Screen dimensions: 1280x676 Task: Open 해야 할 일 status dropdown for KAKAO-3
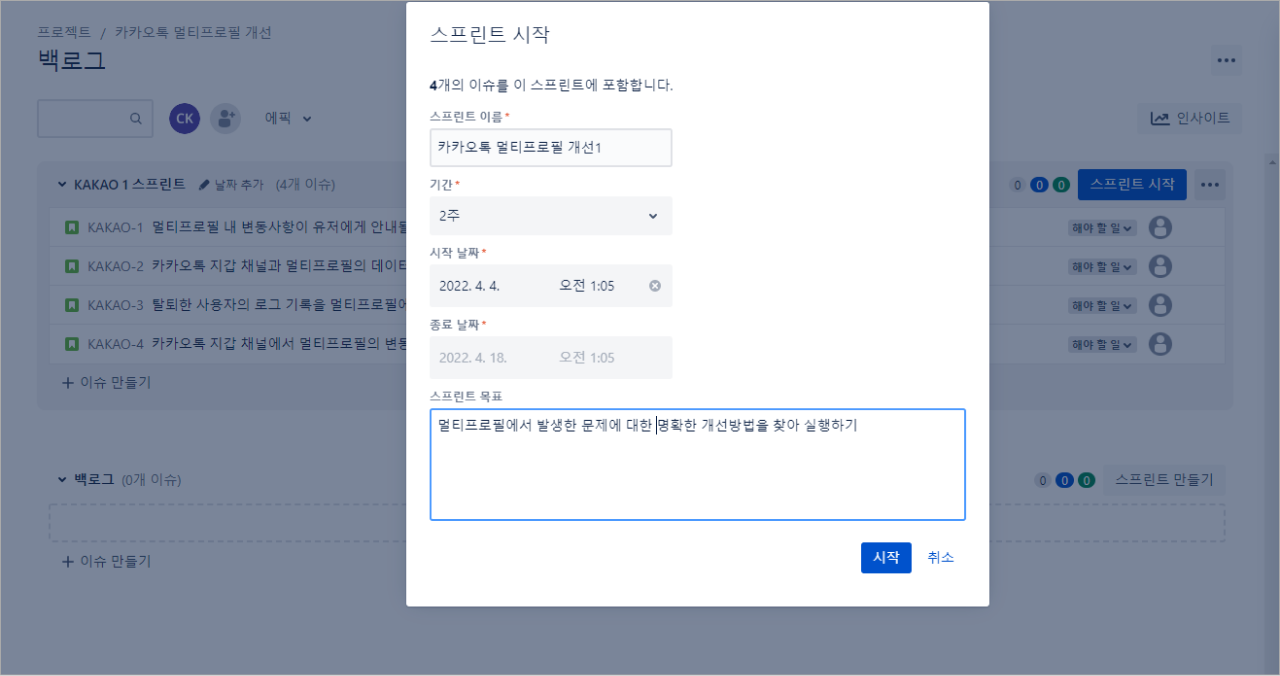click(1102, 306)
